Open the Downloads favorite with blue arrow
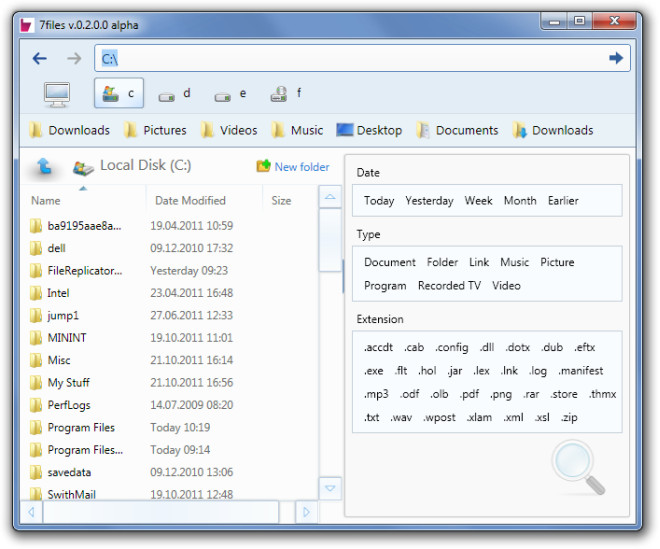660x549 pixels. click(x=553, y=130)
